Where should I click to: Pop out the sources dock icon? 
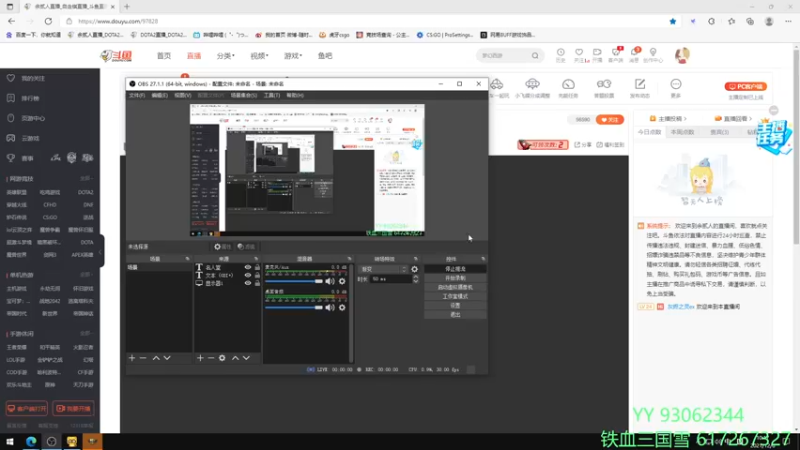click(x=256, y=259)
